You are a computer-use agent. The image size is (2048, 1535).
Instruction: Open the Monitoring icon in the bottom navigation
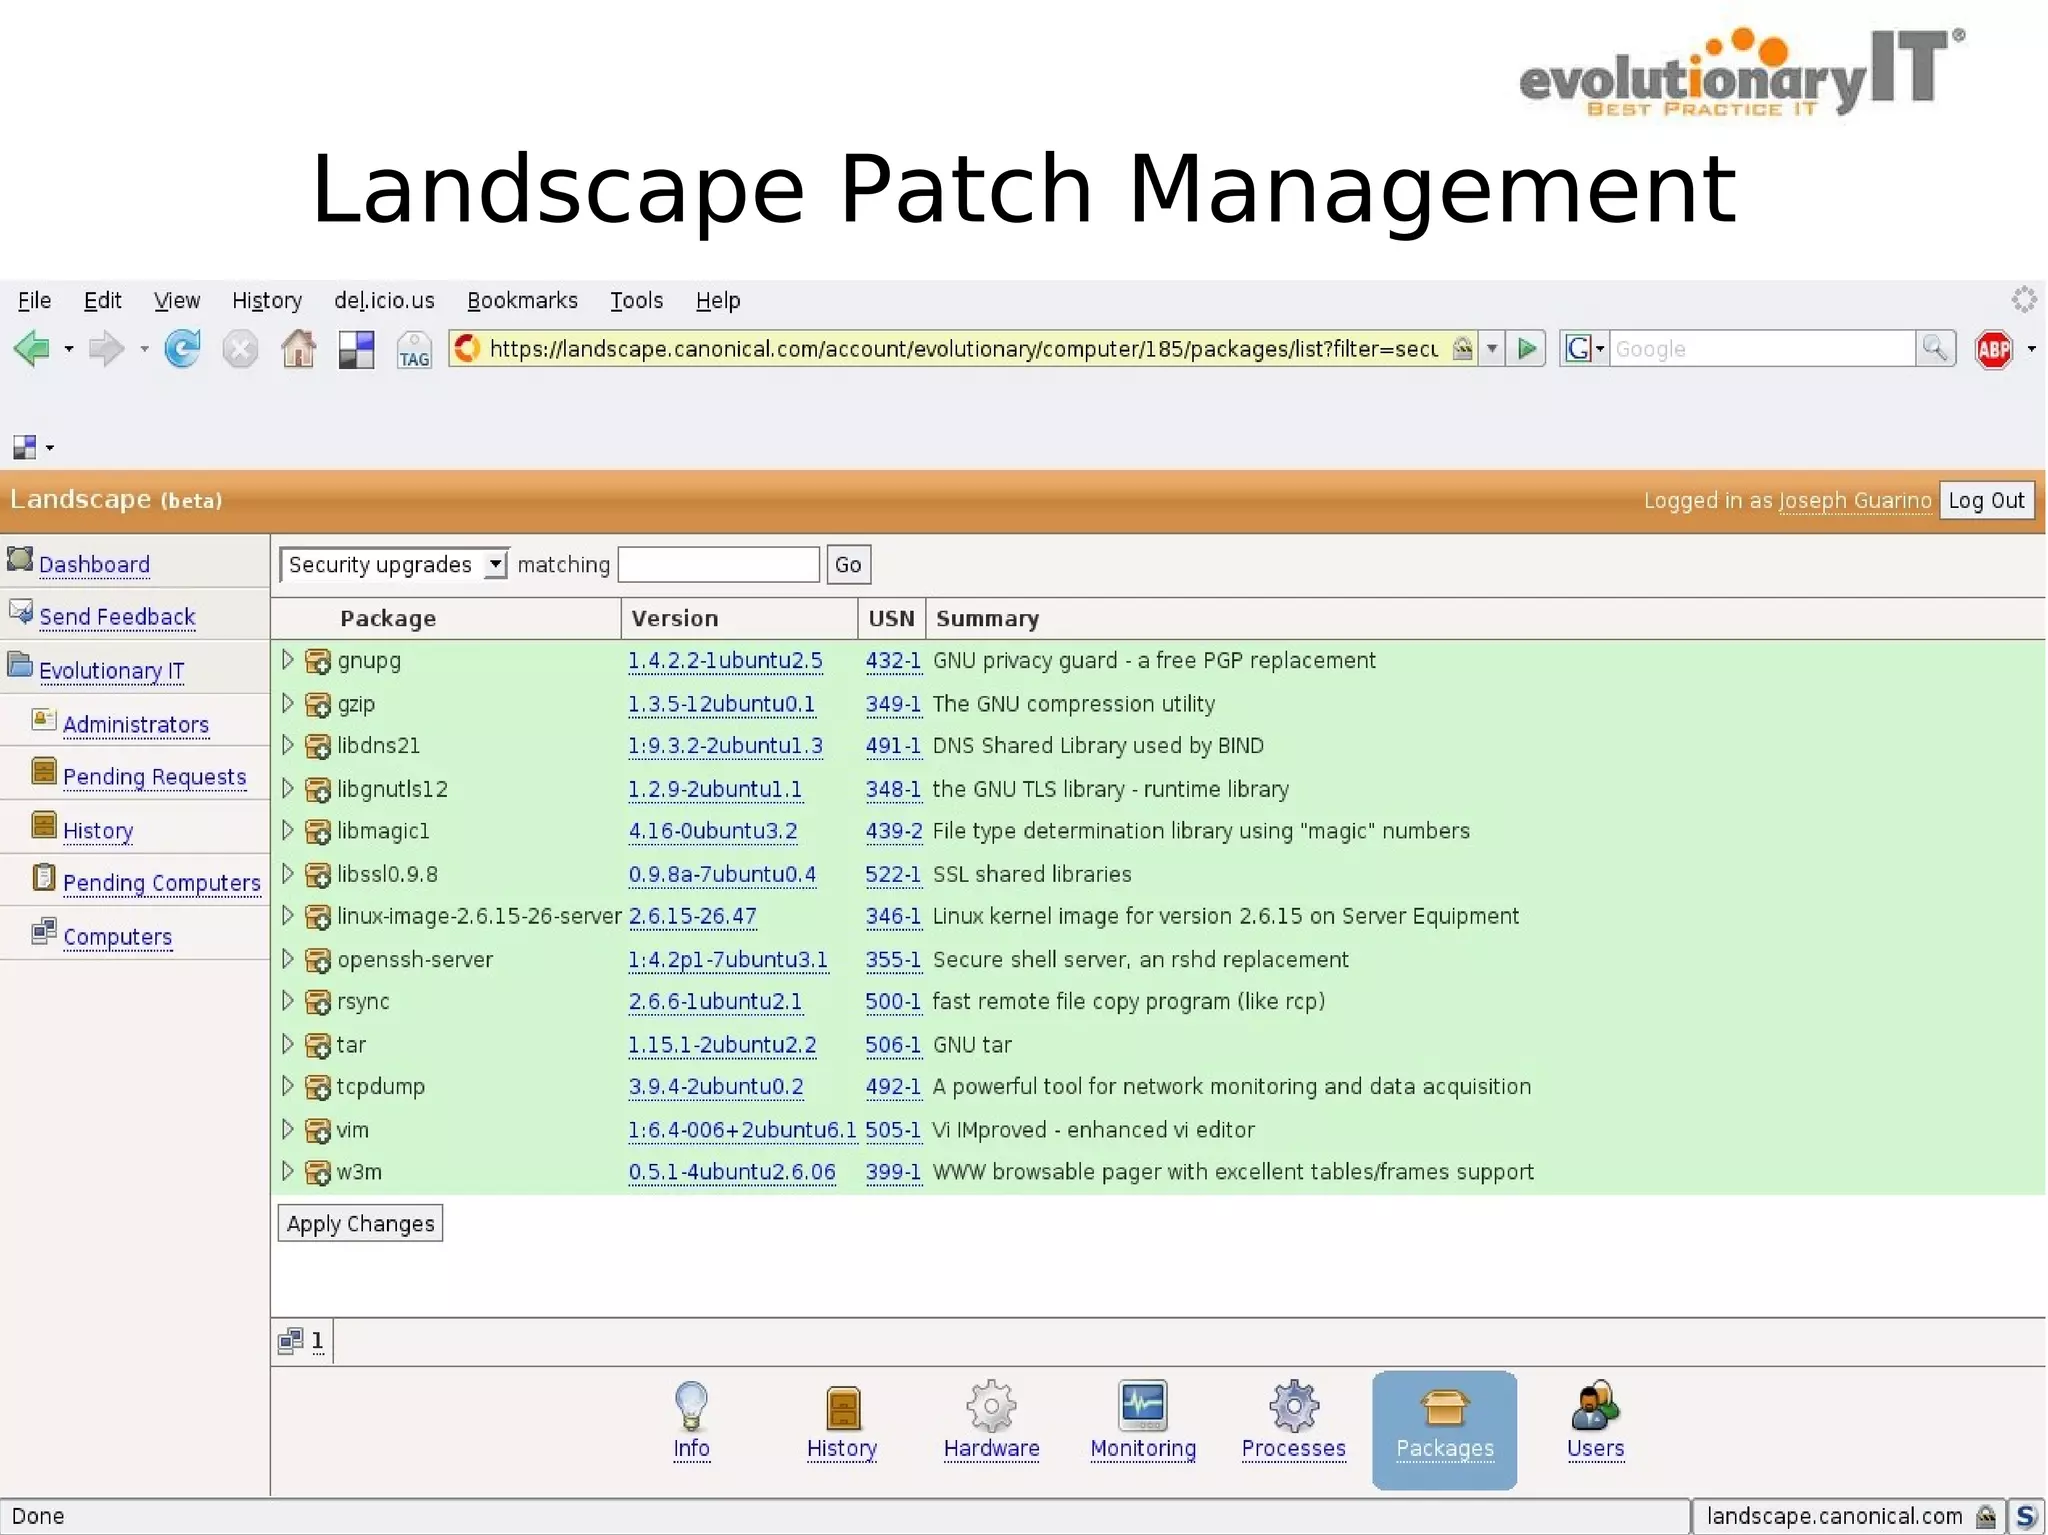(1142, 1407)
